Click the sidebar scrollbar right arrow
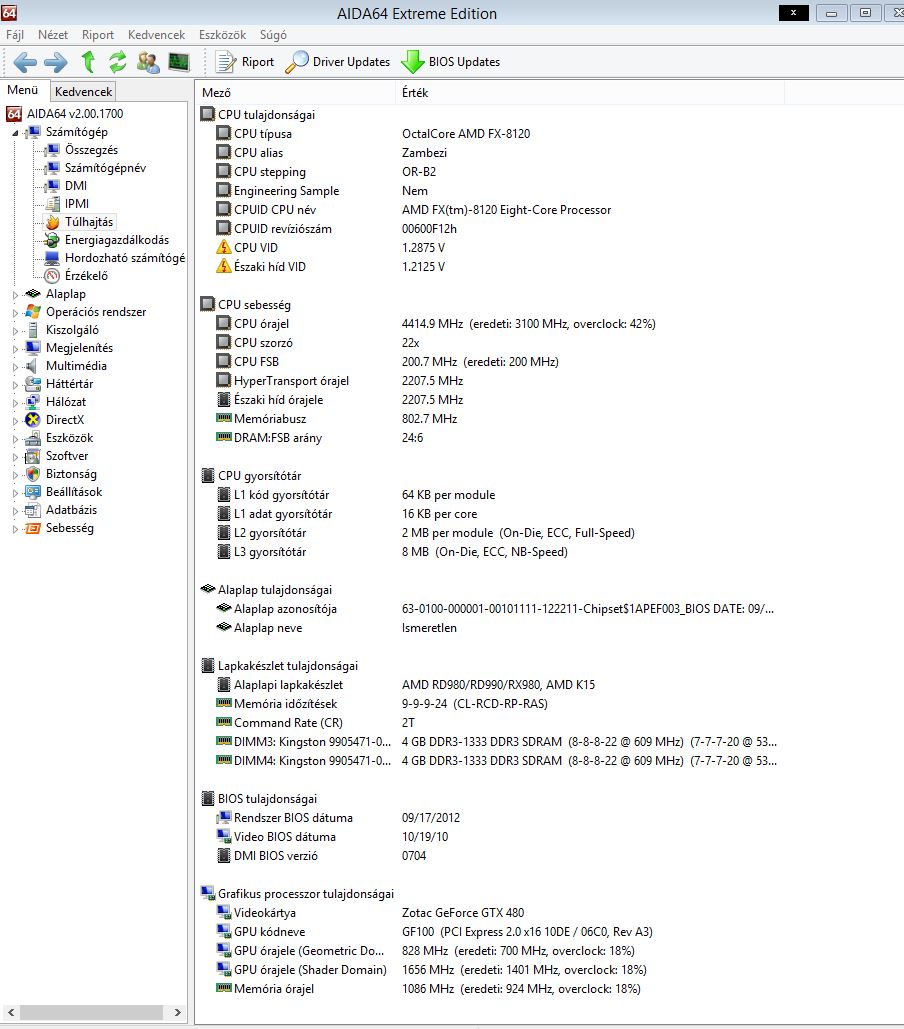 (x=177, y=1013)
